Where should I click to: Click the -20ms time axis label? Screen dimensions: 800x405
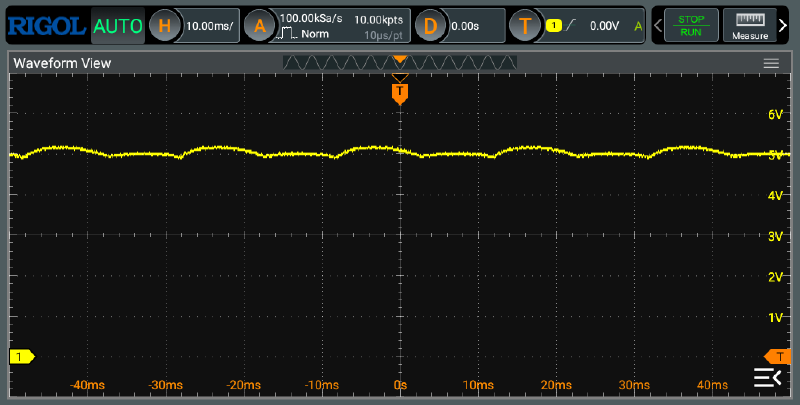tap(243, 385)
